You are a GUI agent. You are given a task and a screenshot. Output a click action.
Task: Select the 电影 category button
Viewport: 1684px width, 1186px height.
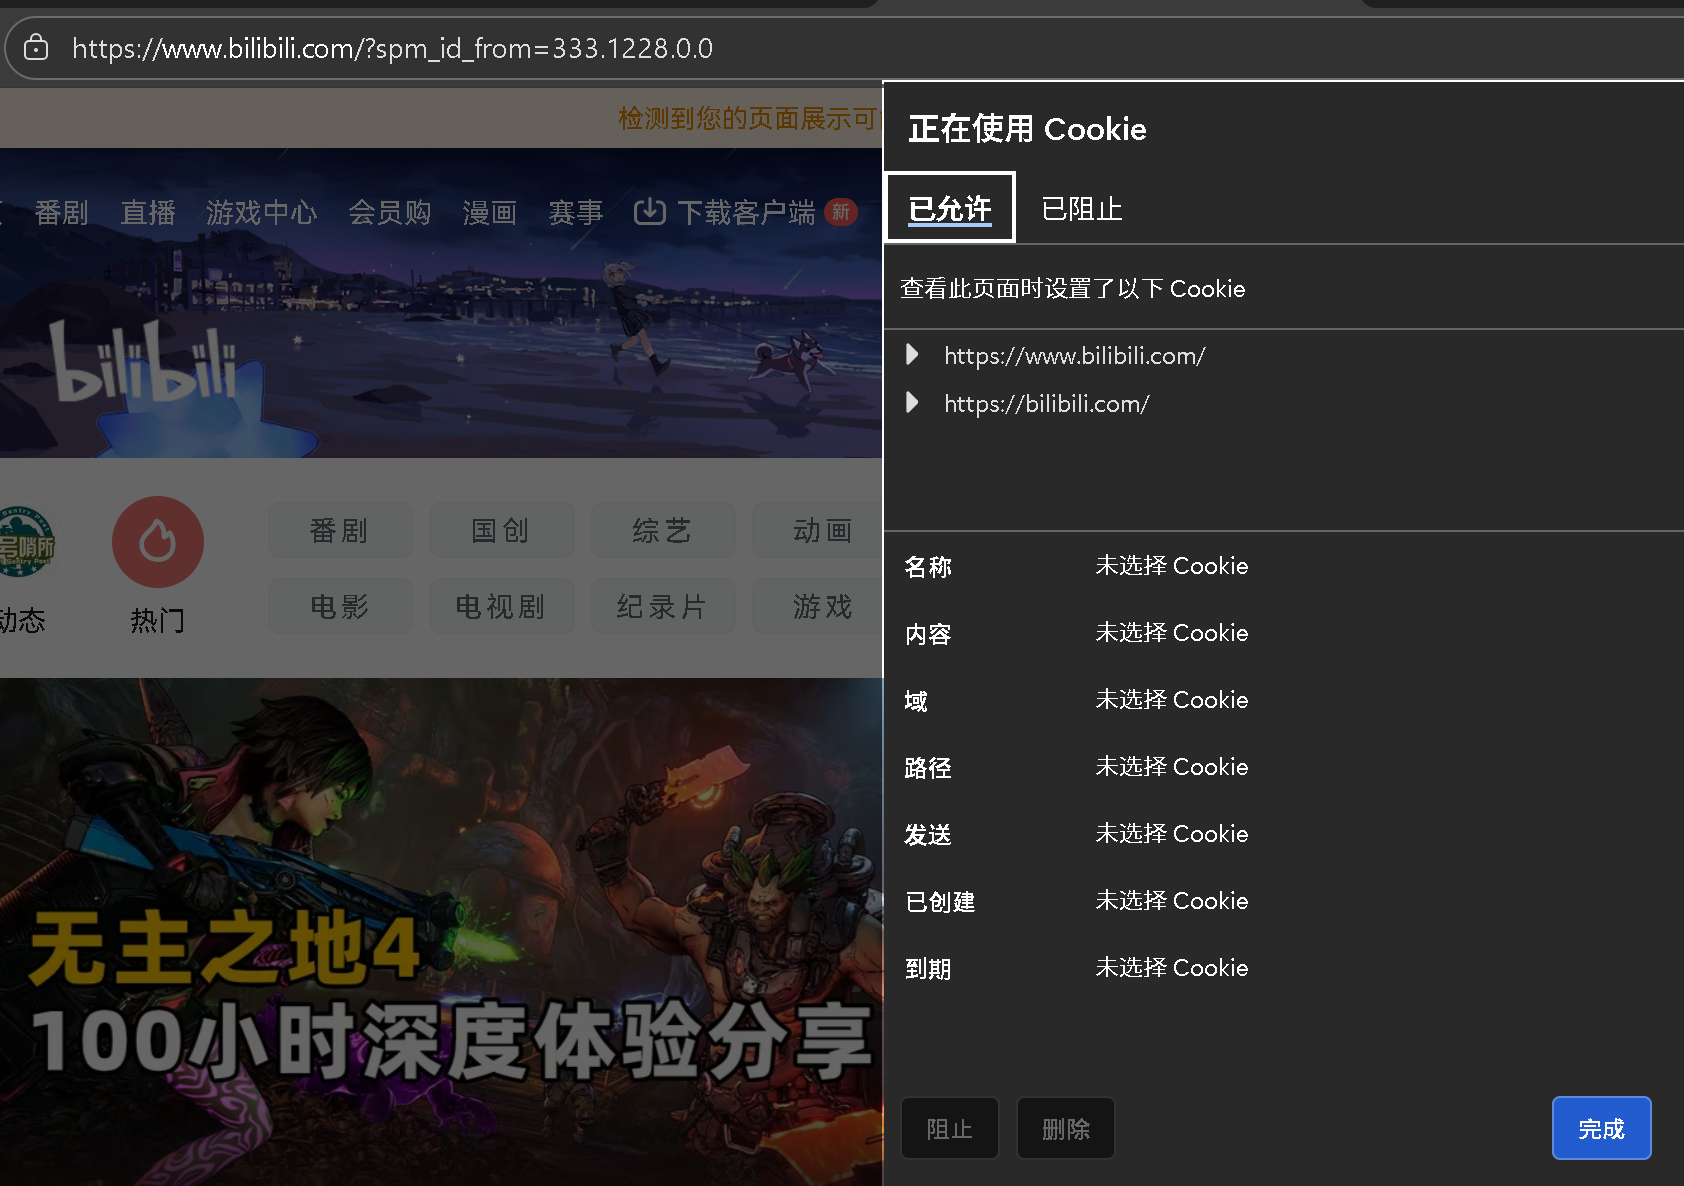click(x=340, y=606)
